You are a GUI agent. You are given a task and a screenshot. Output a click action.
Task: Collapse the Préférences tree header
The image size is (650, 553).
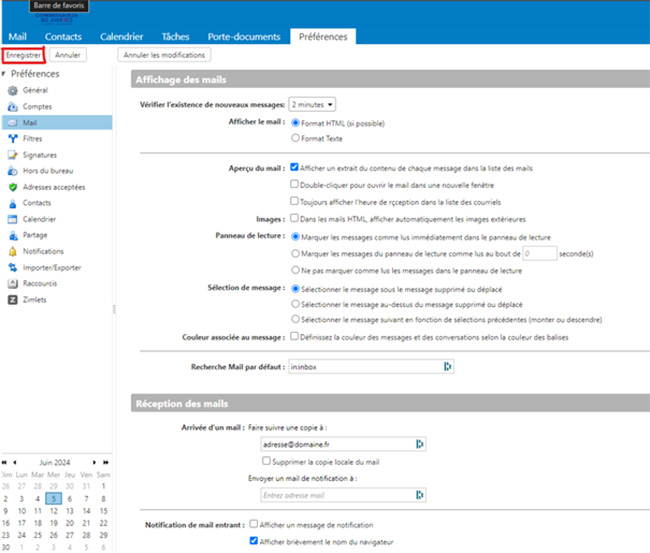pos(5,74)
